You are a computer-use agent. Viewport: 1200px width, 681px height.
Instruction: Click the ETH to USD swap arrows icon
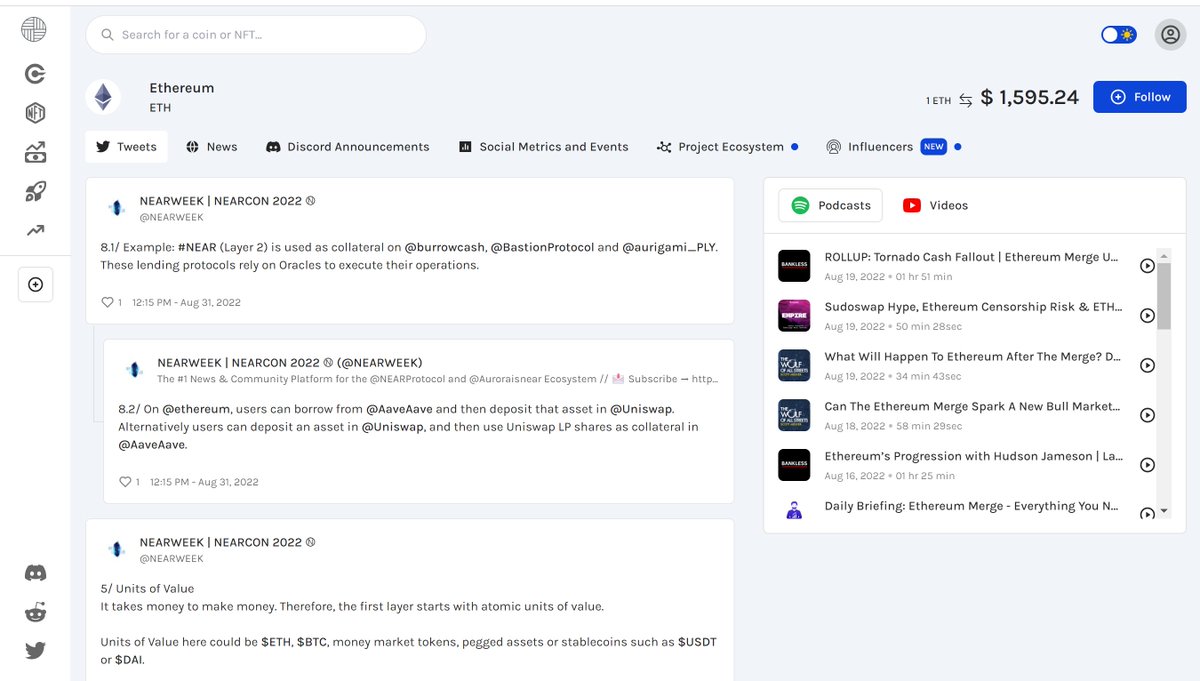(966, 100)
